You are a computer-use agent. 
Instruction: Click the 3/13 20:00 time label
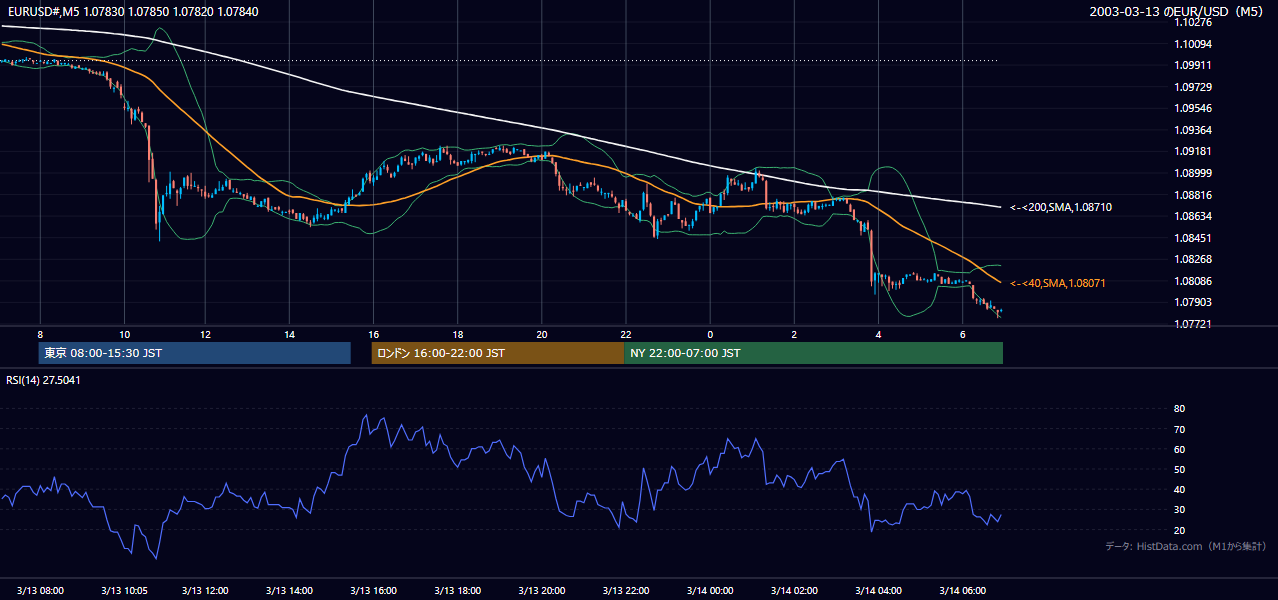click(x=542, y=591)
